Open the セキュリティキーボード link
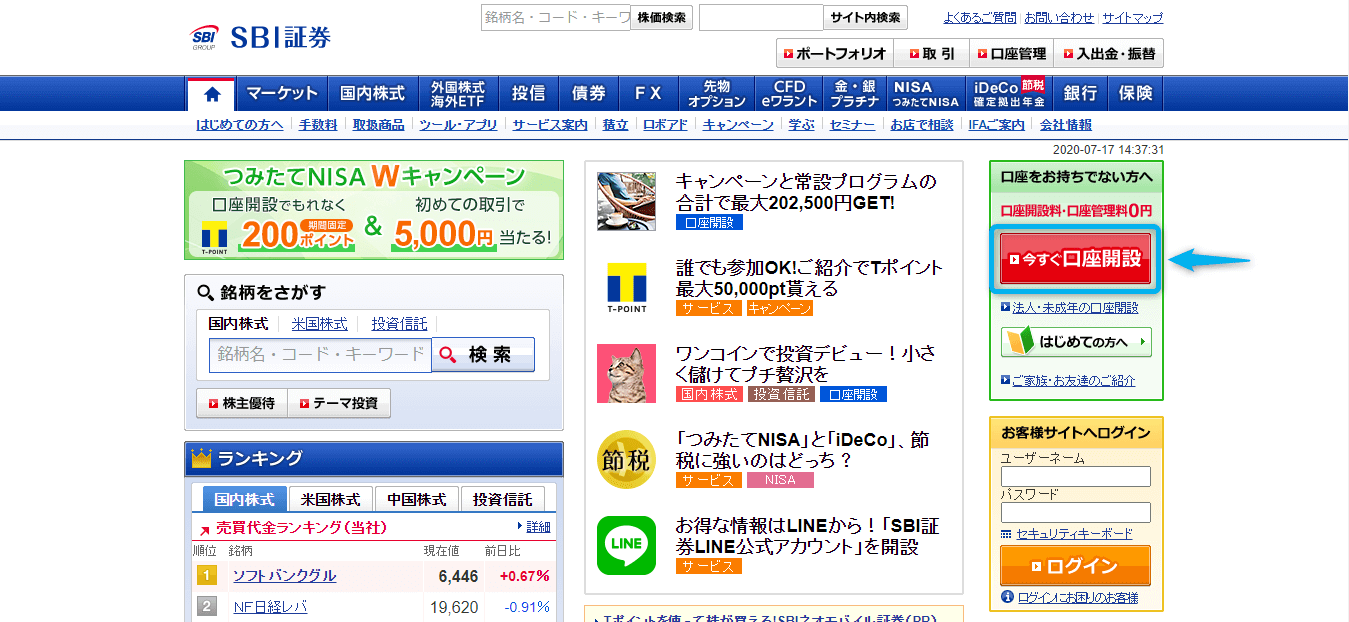This screenshot has height=622, width=1349. 1074,534
